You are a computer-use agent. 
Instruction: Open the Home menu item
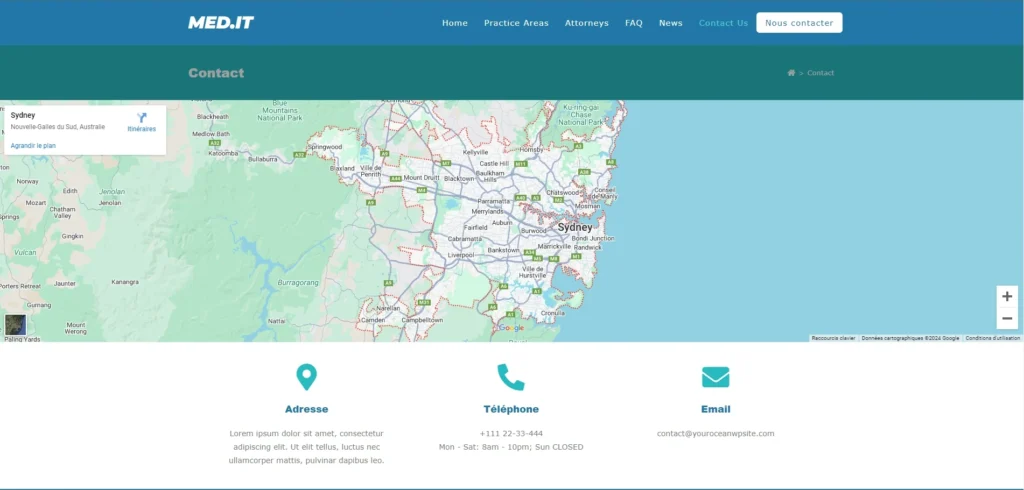point(455,23)
